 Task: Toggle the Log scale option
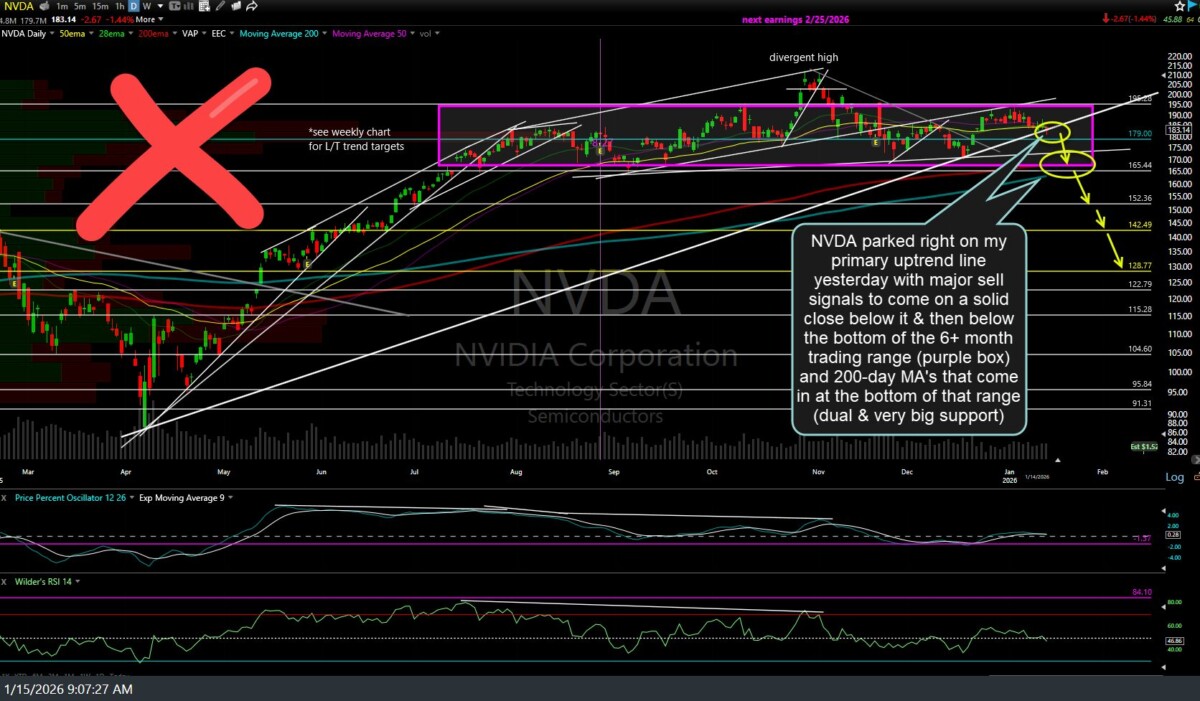pos(1175,477)
